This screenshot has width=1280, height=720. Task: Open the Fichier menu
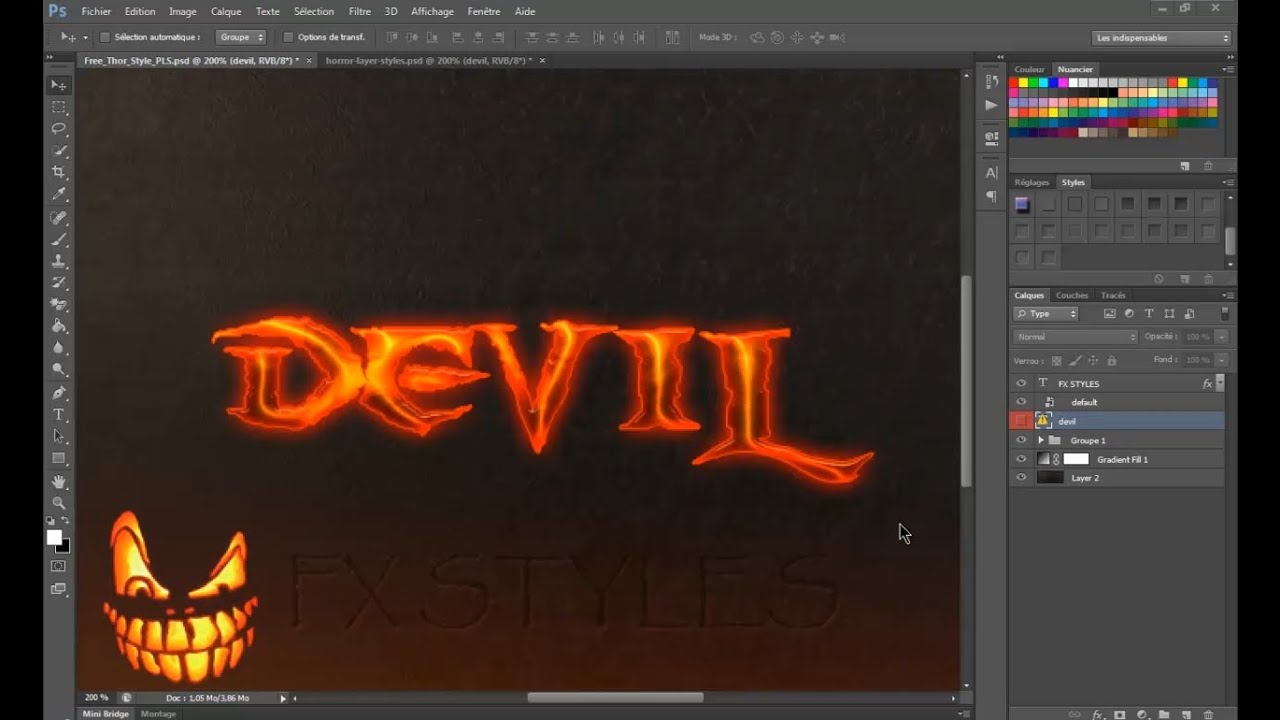click(96, 11)
